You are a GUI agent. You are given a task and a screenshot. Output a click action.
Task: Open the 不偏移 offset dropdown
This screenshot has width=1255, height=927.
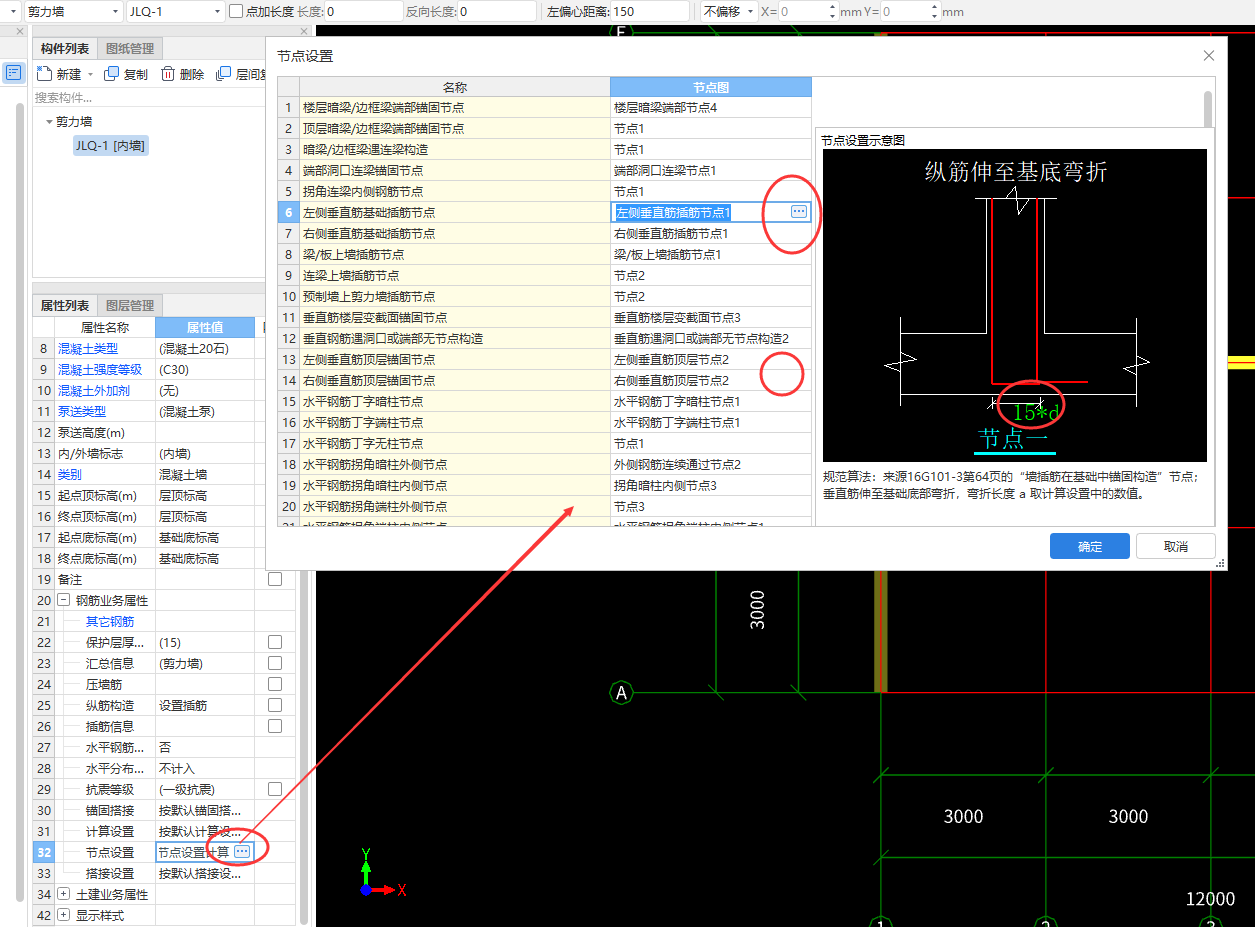[727, 12]
